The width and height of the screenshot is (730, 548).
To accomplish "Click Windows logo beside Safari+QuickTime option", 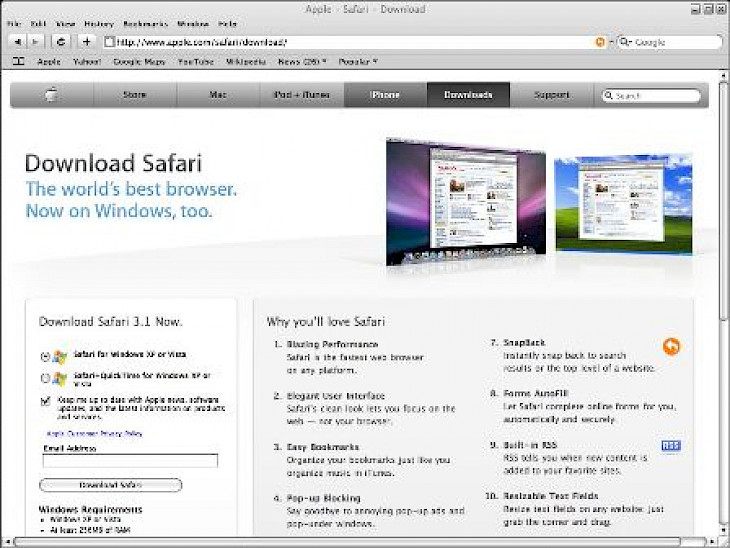I will tap(60, 379).
